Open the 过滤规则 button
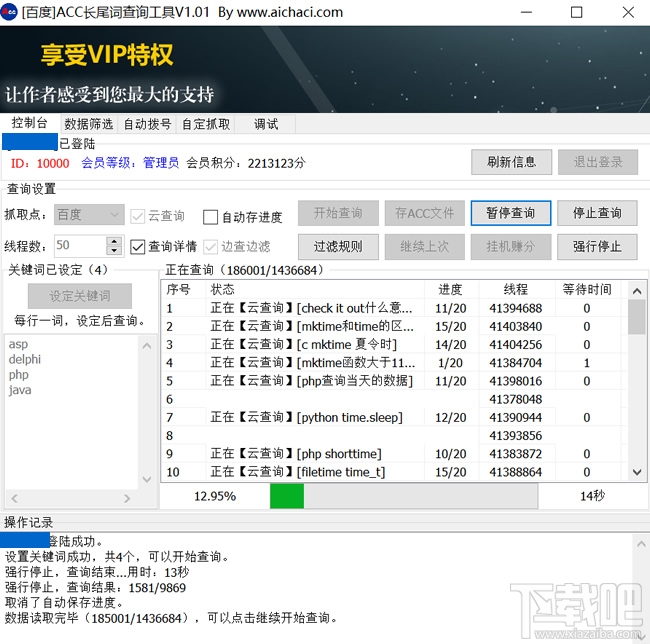650x644 pixels. coord(338,247)
